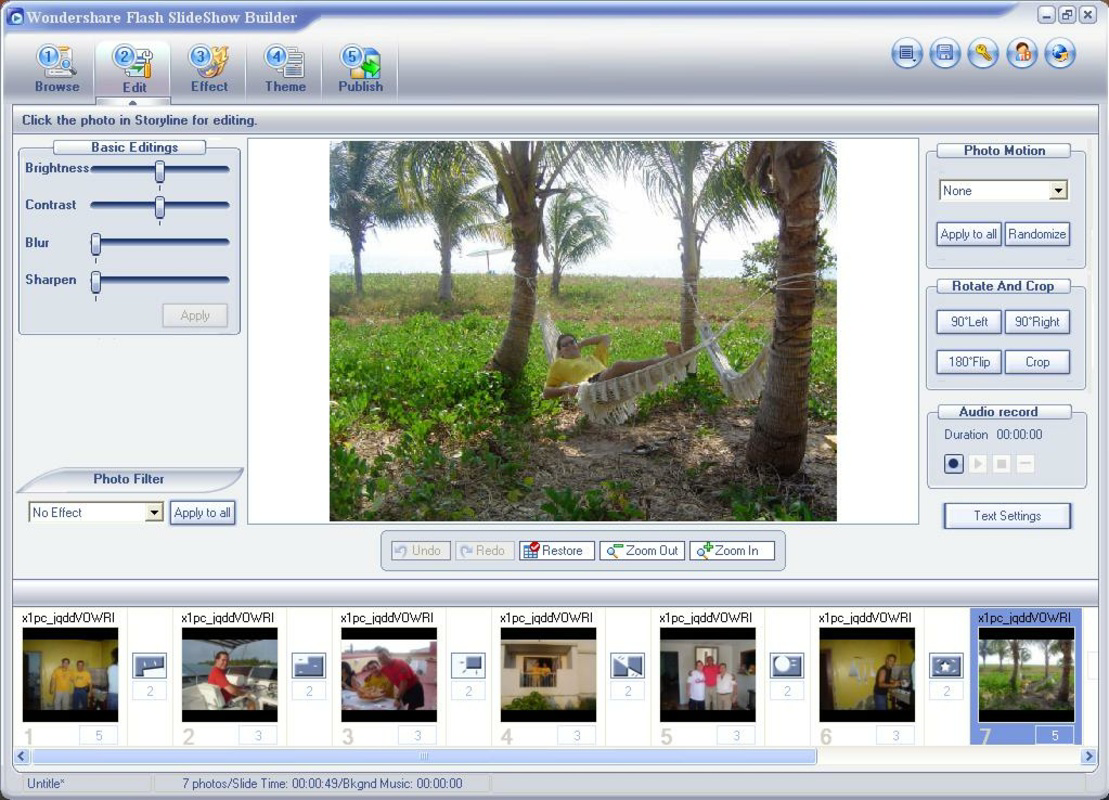Click circle transition icon between photos 5 and 6
This screenshot has height=800, width=1109.
point(786,666)
